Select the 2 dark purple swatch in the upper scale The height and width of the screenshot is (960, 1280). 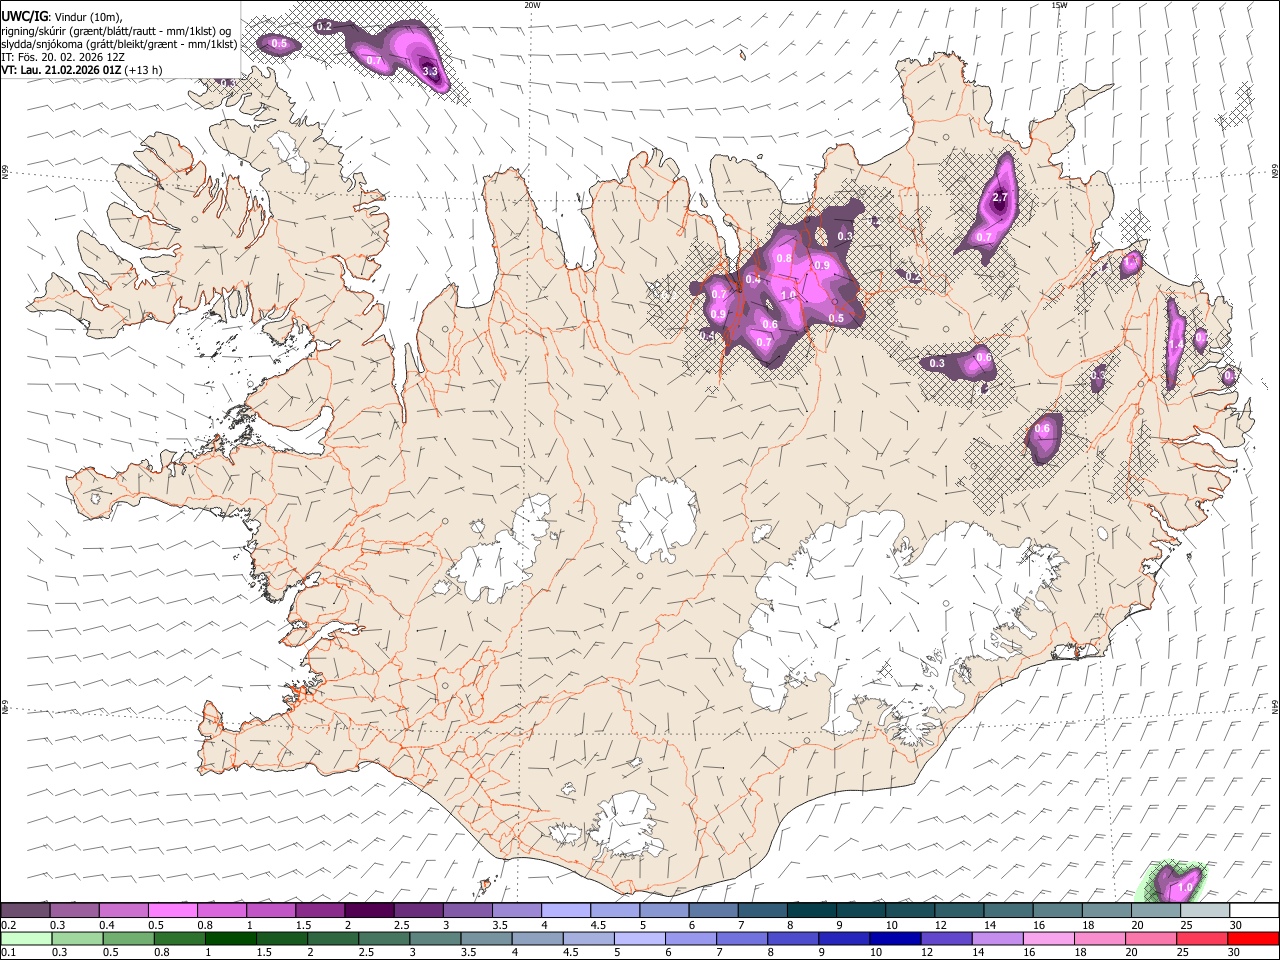point(368,910)
